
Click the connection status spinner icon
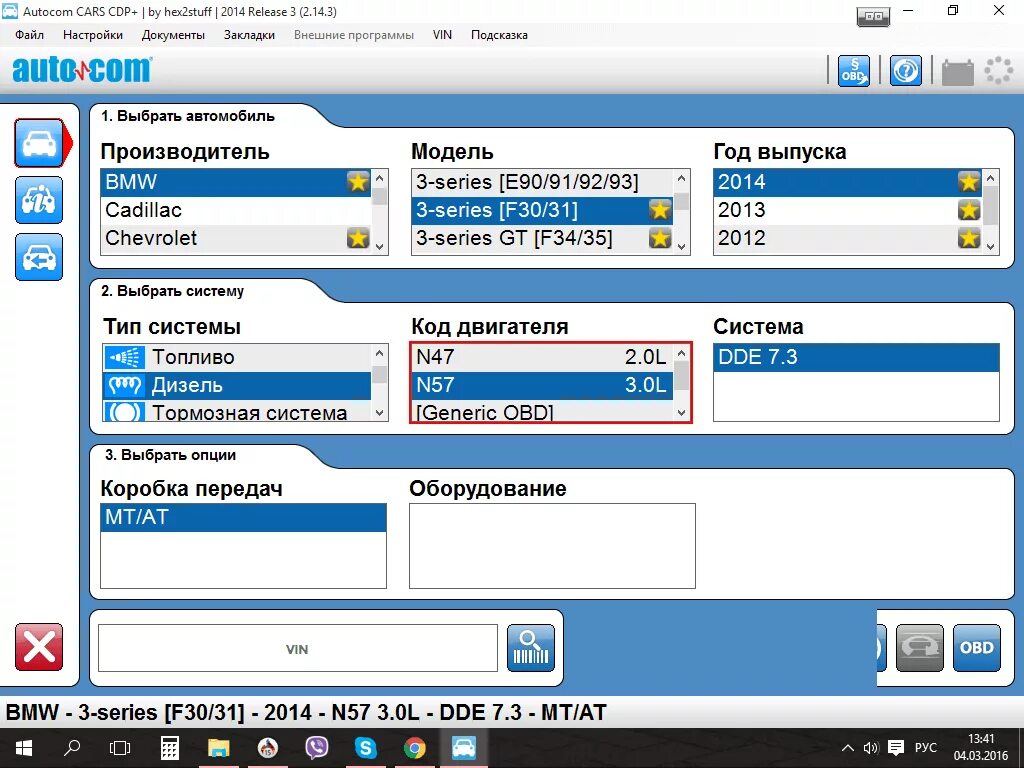[999, 71]
